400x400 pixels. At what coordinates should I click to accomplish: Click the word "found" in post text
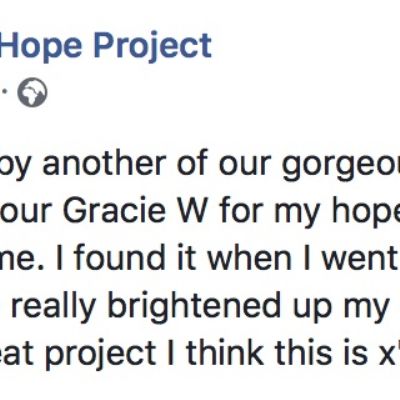[120, 259]
